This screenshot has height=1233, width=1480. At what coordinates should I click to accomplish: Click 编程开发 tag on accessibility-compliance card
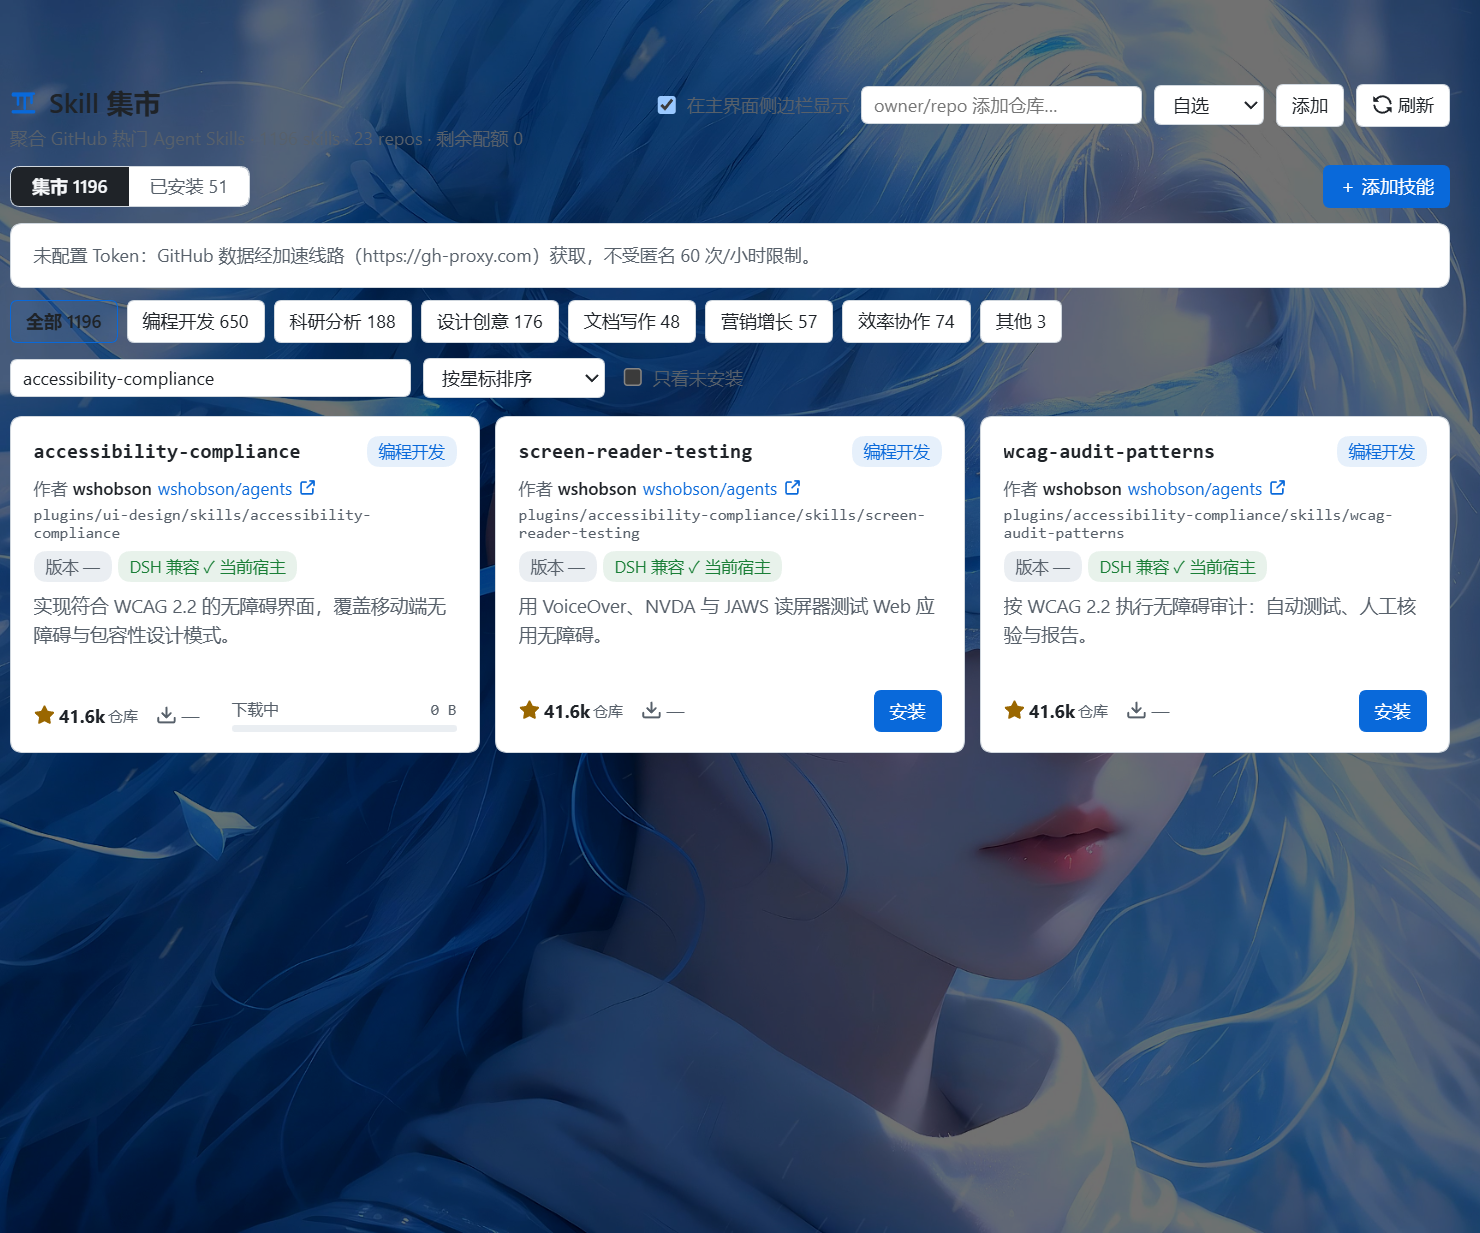click(x=412, y=452)
